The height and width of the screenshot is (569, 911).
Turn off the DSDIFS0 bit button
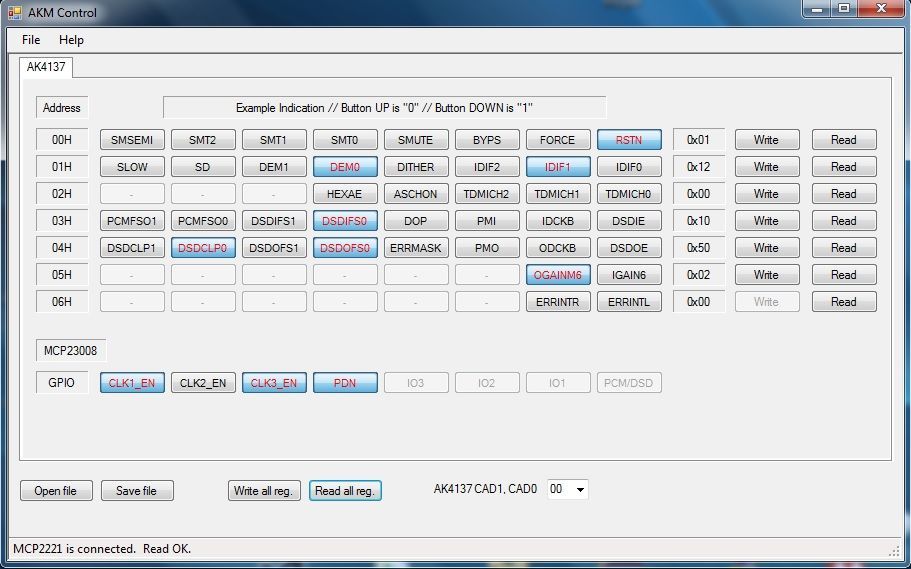[345, 221]
